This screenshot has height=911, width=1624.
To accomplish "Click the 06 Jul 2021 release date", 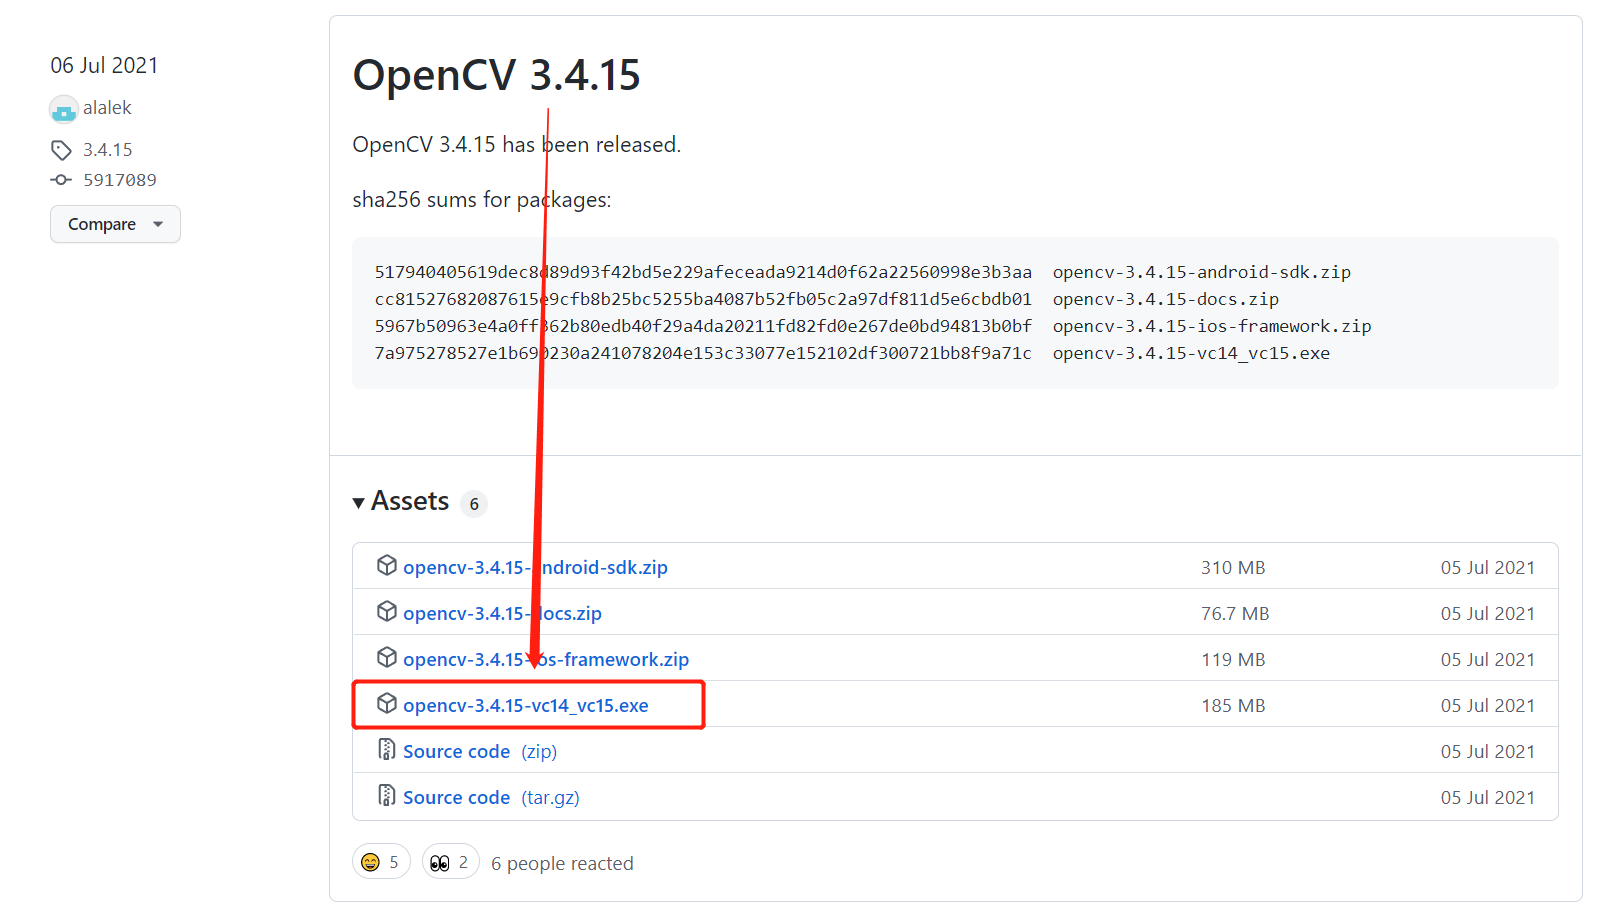I will point(105,66).
